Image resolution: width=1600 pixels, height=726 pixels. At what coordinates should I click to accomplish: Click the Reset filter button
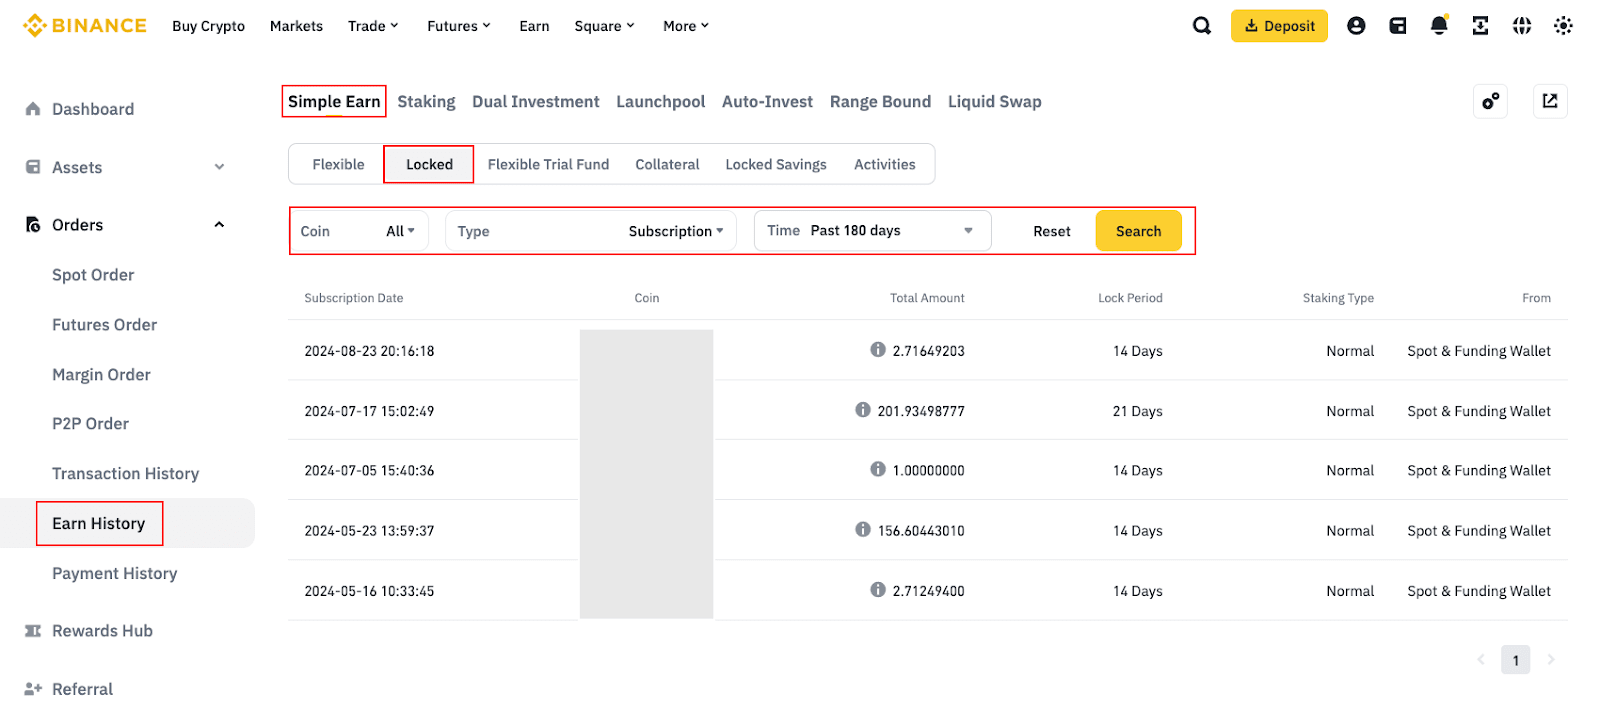pyautogui.click(x=1051, y=231)
